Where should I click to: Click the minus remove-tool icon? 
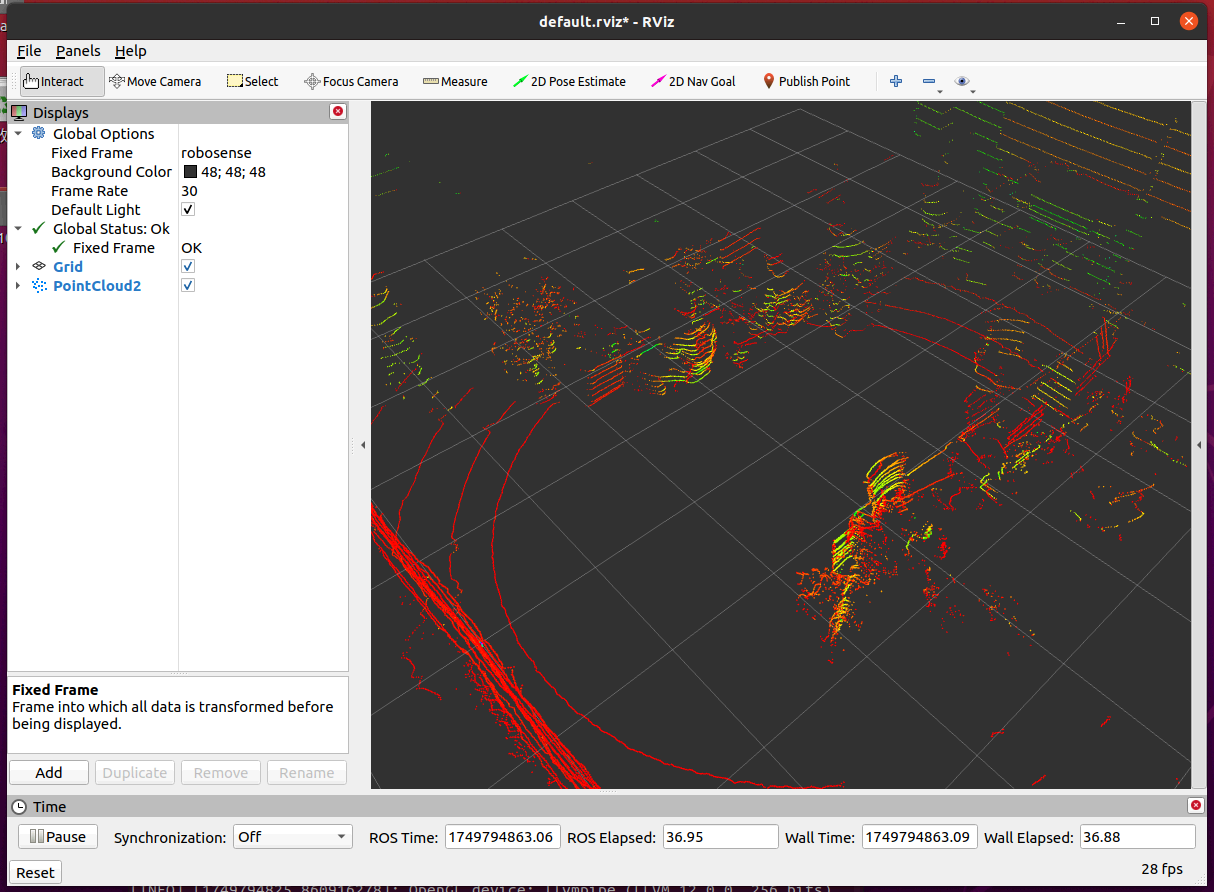coord(929,81)
